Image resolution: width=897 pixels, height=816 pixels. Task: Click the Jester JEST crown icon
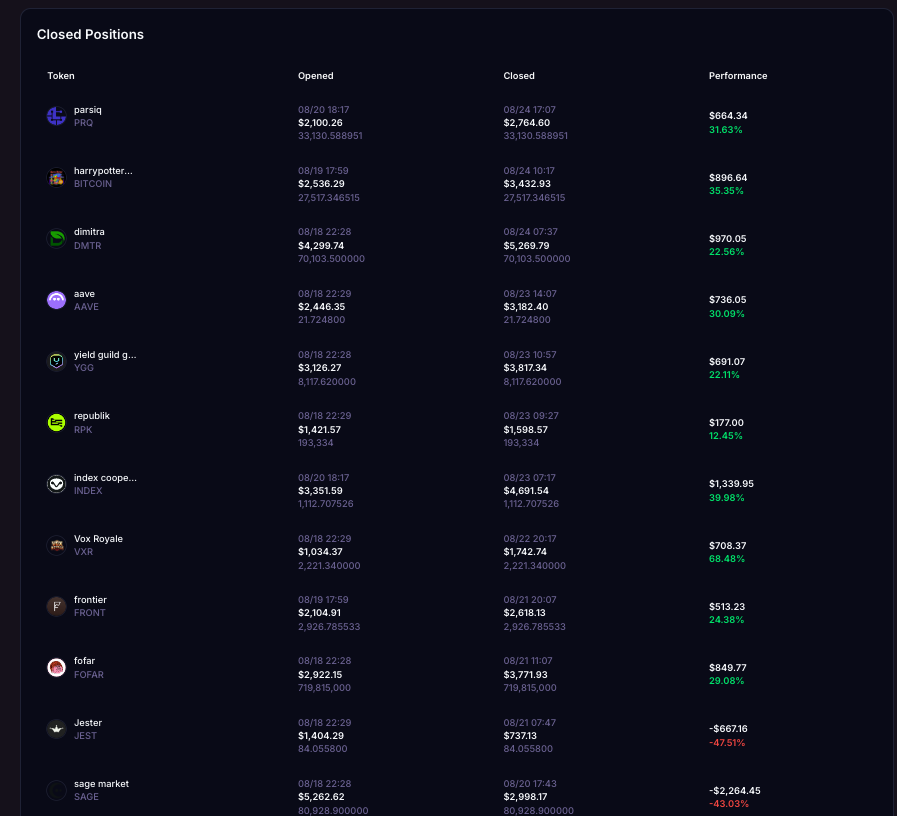click(56, 729)
